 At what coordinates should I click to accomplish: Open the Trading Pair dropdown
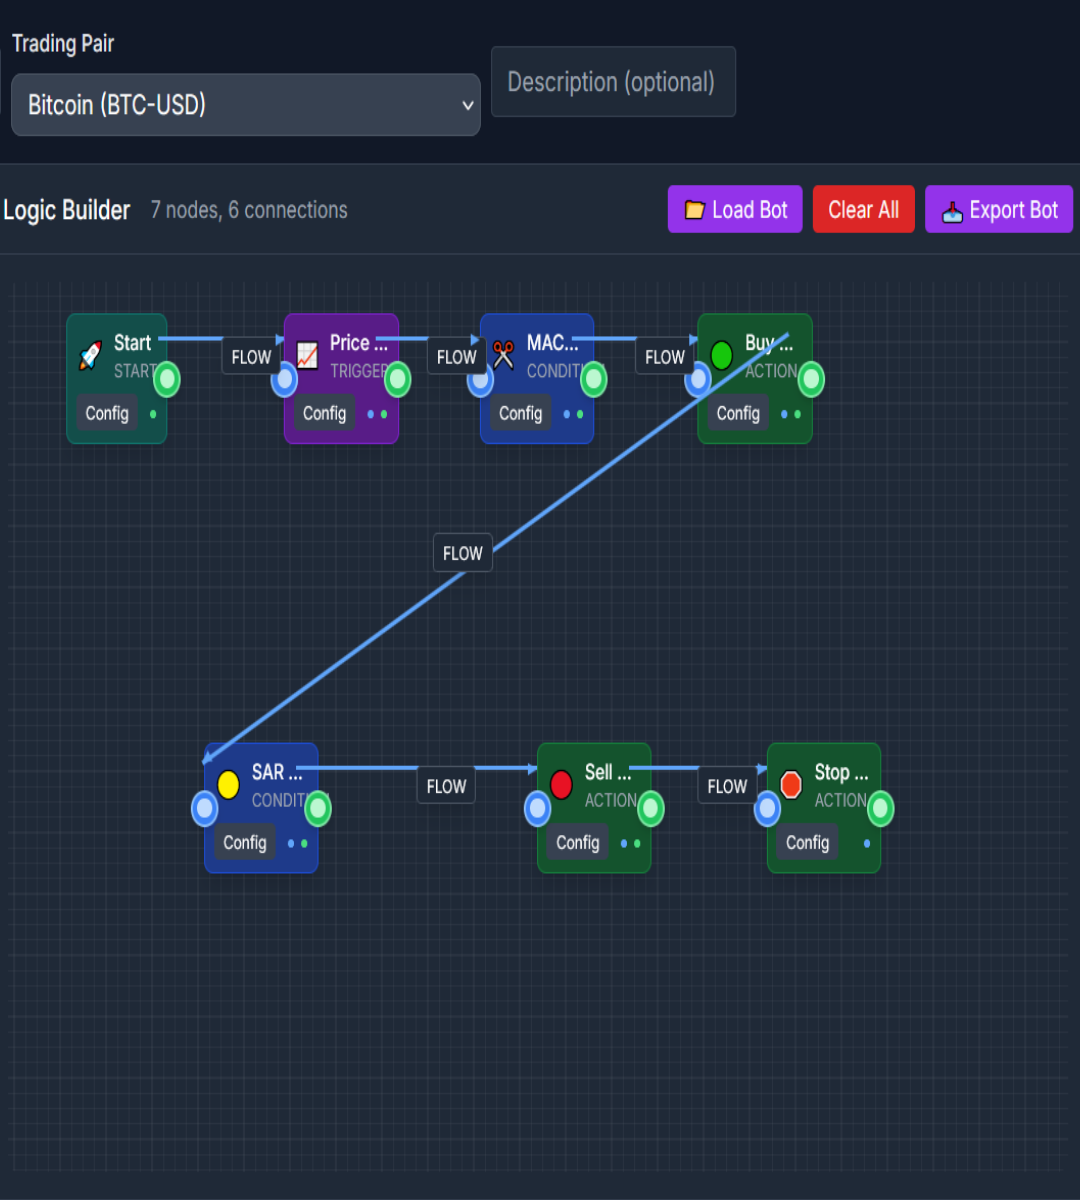(246, 105)
